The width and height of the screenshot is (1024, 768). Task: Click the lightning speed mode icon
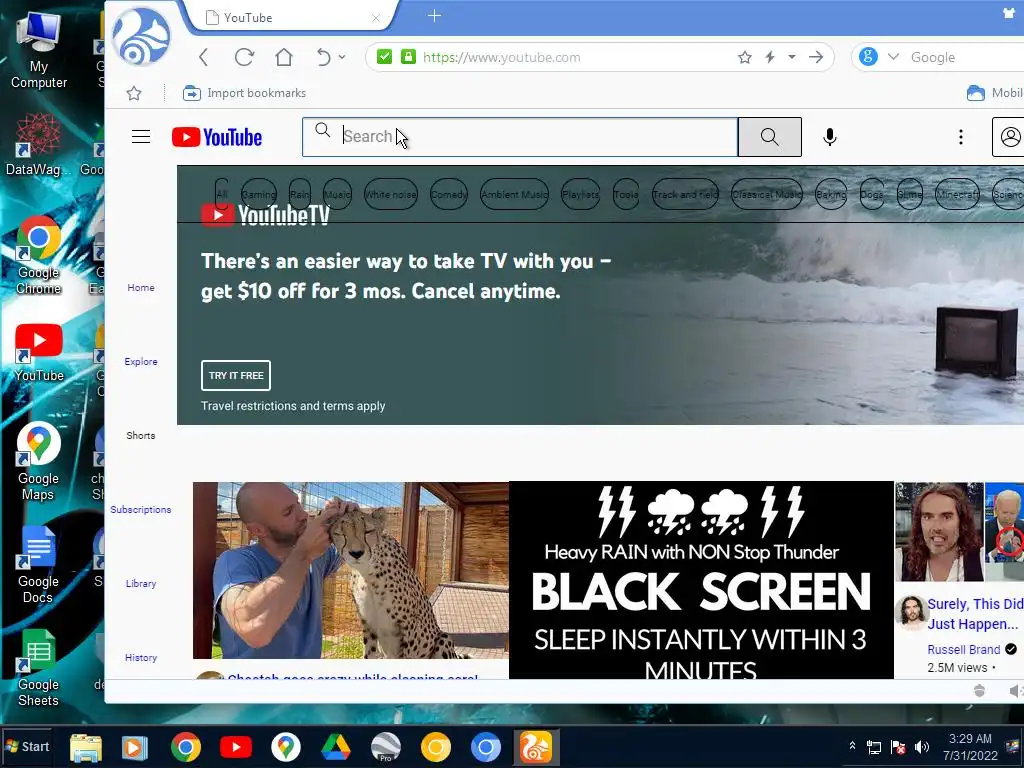771,57
